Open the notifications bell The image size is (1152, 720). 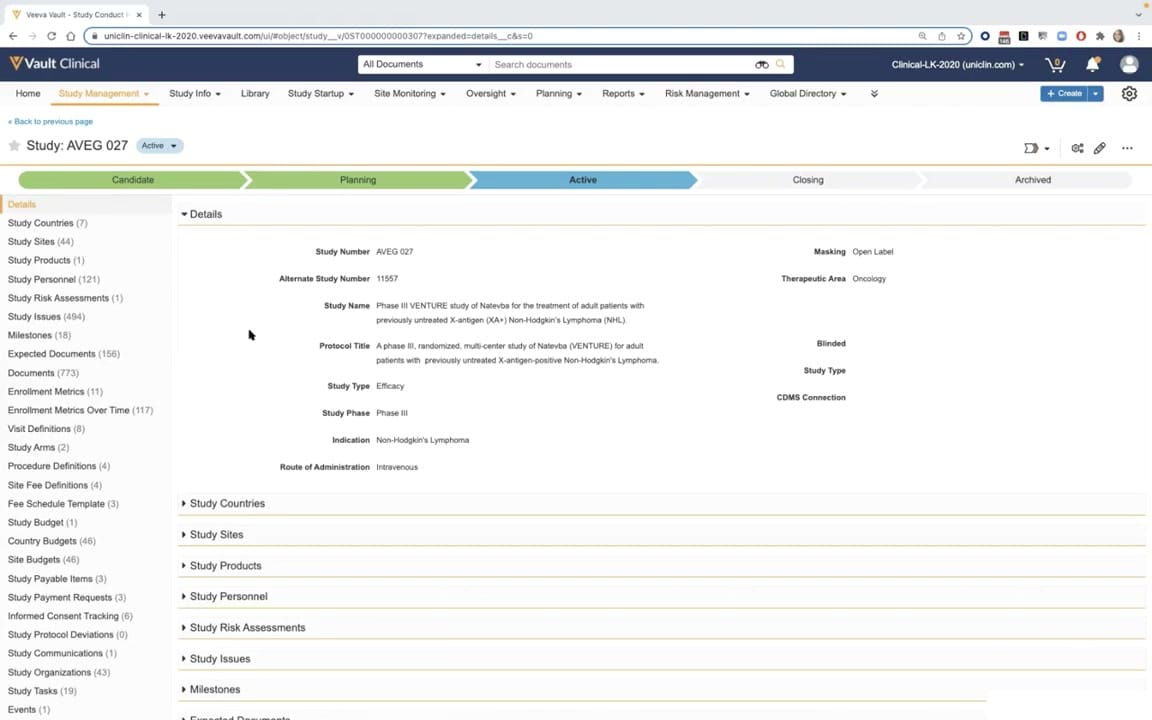[x=1092, y=65]
